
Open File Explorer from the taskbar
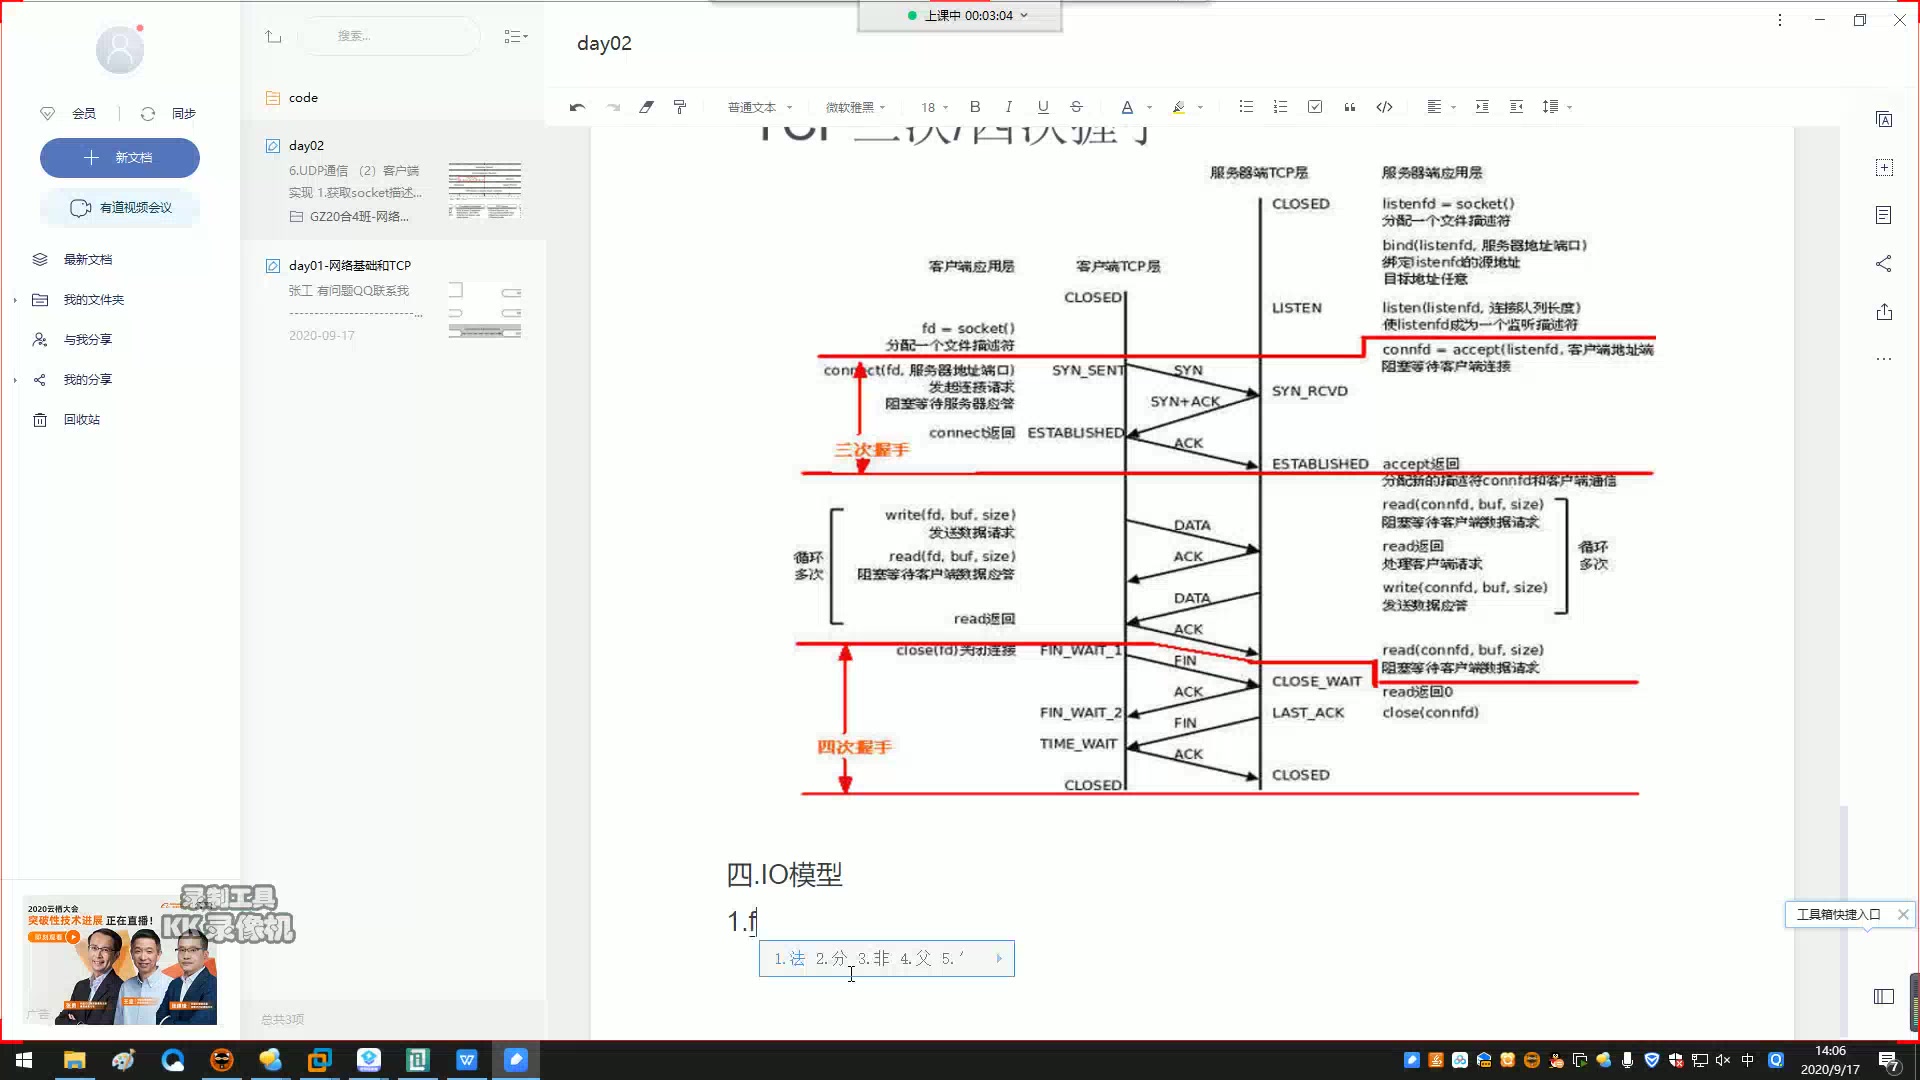[x=75, y=1060]
